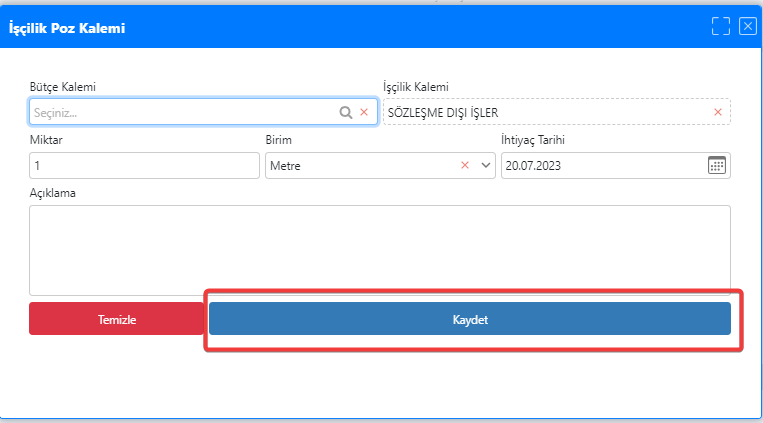Clear the Bütçe Kalemi field with its red X

(x=364, y=113)
